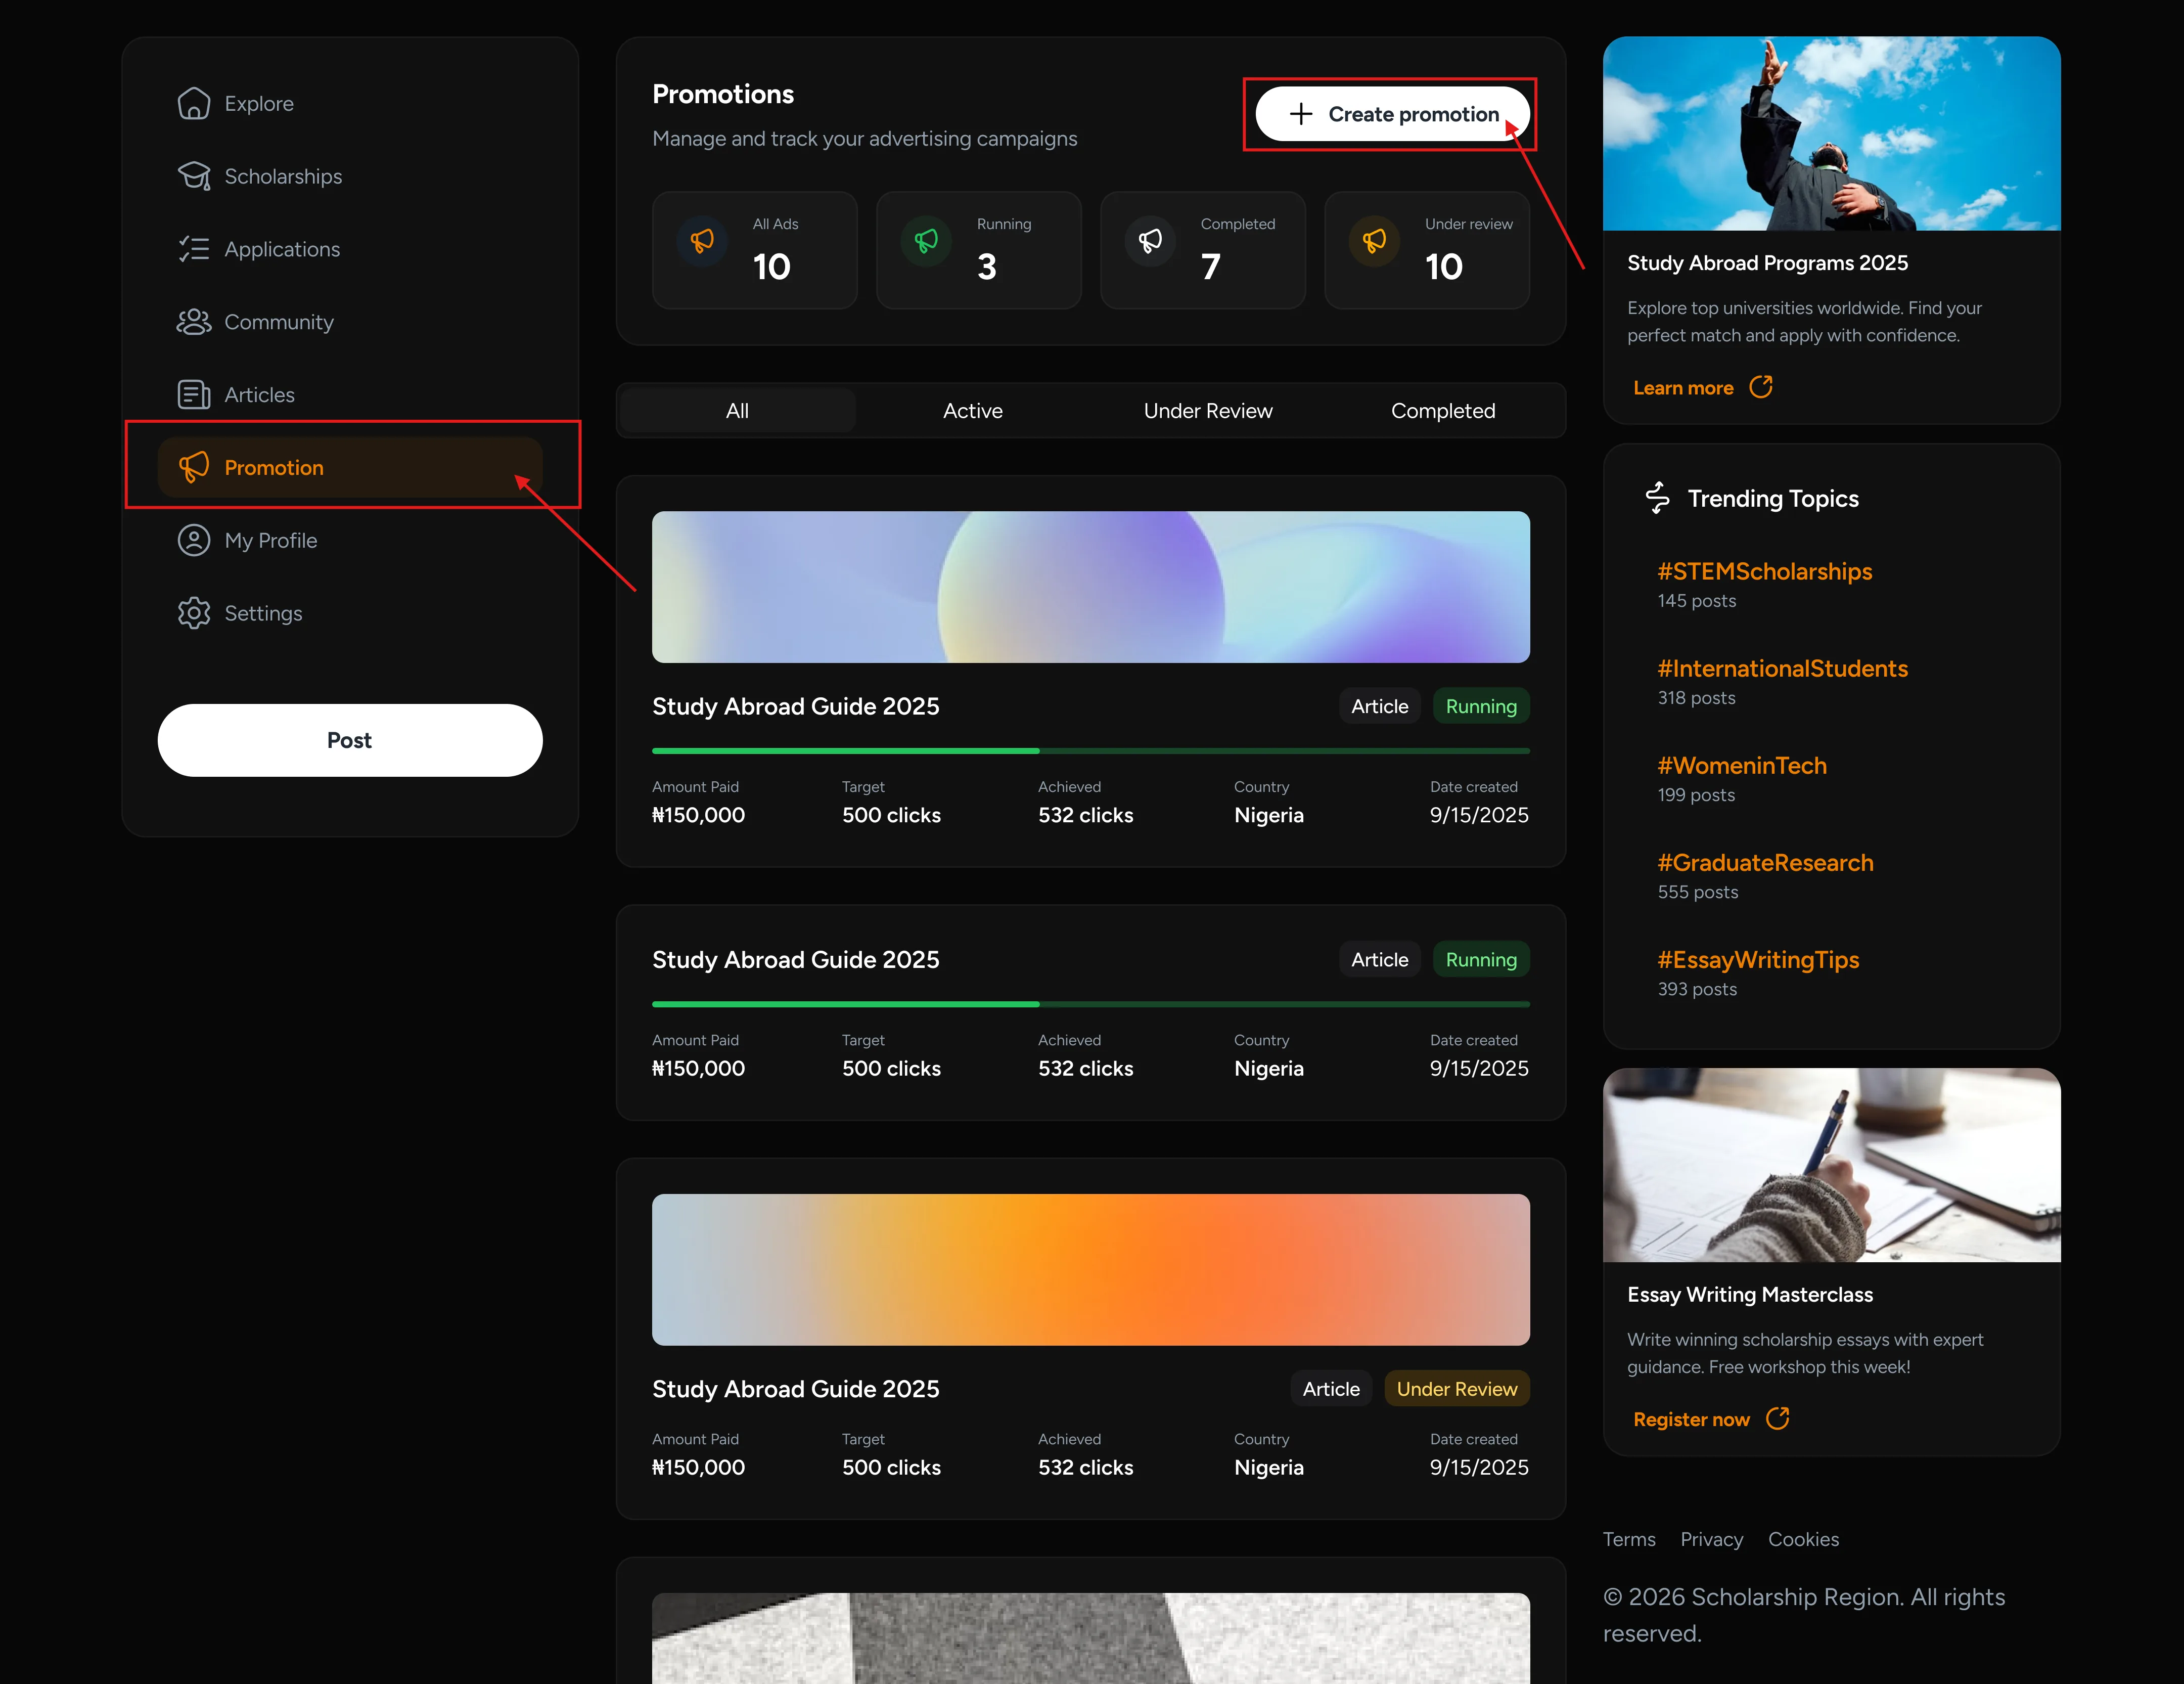This screenshot has height=1684, width=2184.
Task: Open the Privacy footer link
Action: pos(1711,1539)
